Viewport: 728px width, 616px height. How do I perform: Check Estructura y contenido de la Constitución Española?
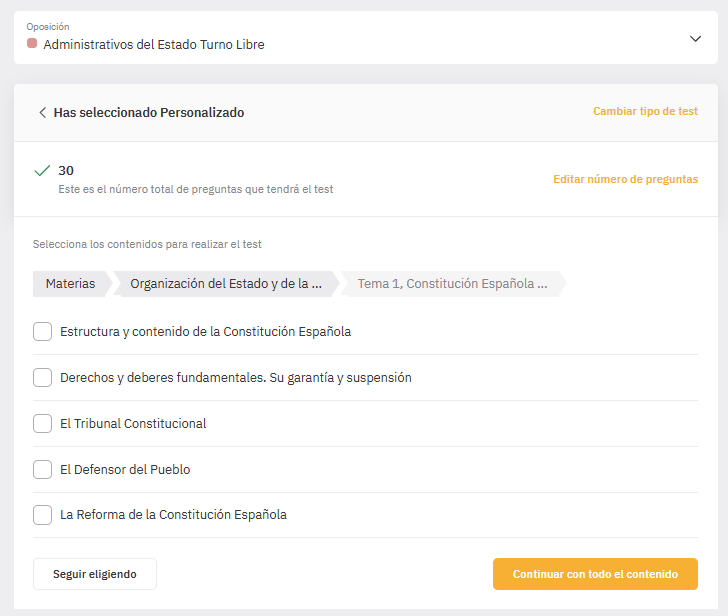tap(42, 331)
